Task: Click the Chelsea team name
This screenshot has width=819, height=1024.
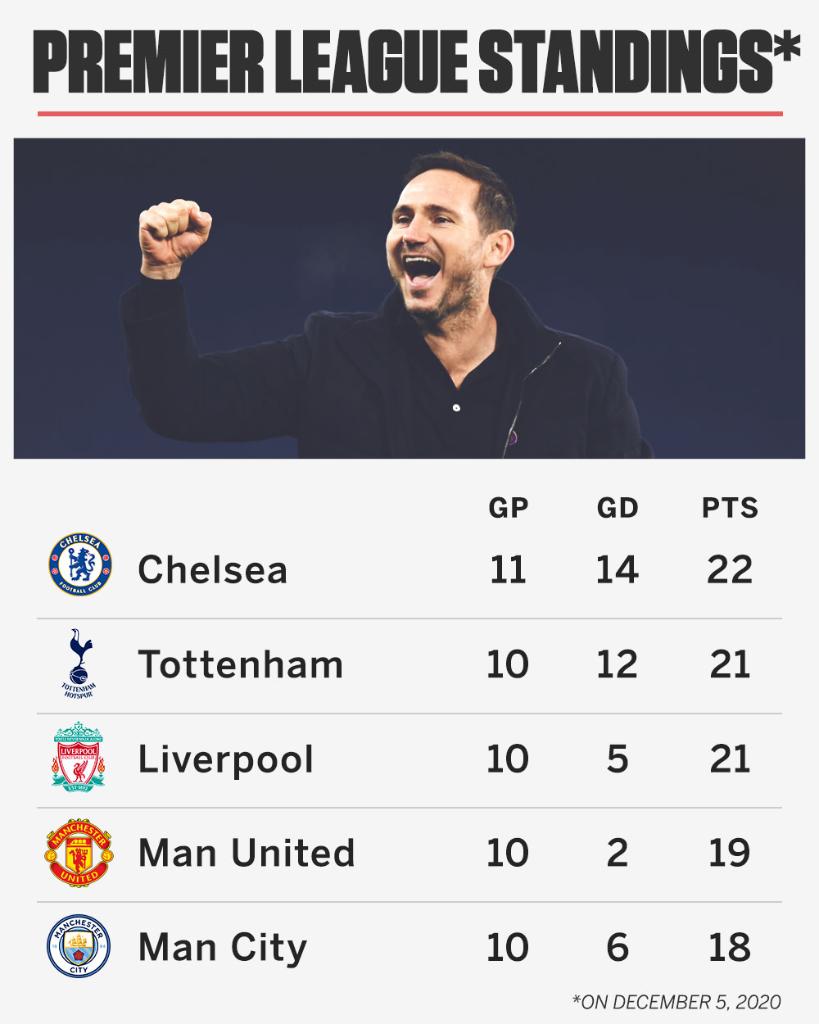Action: (212, 569)
